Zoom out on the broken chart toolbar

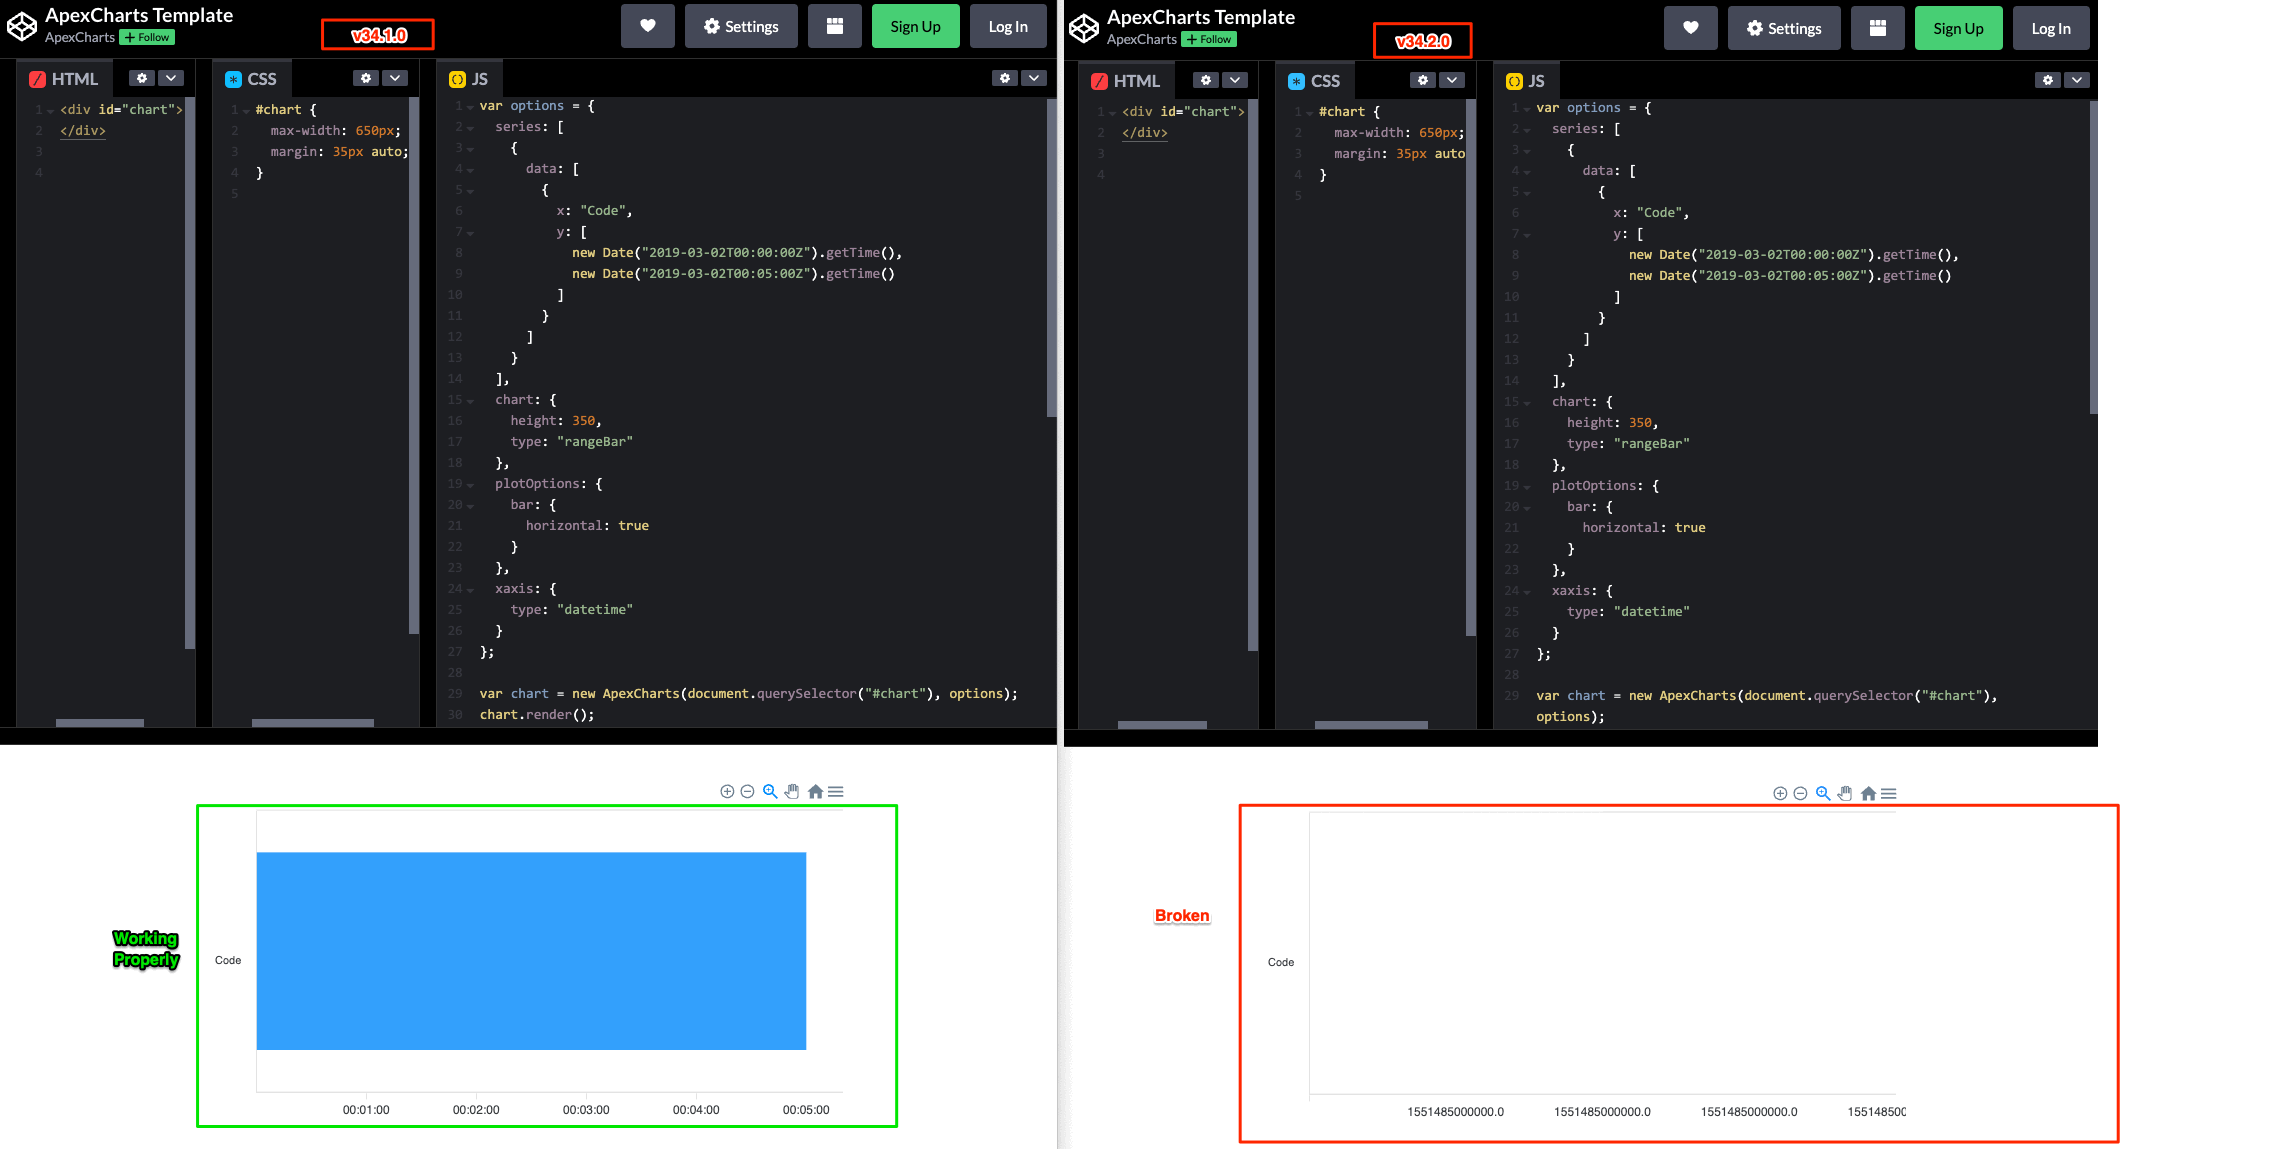pos(1800,793)
